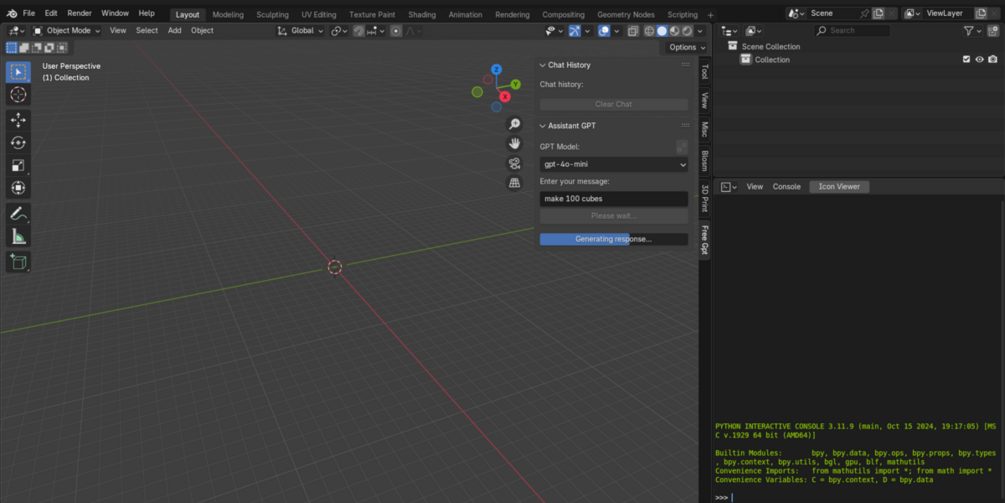1005x503 pixels.
Task: Switch to Sculpting workspace tab
Action: [x=272, y=15]
